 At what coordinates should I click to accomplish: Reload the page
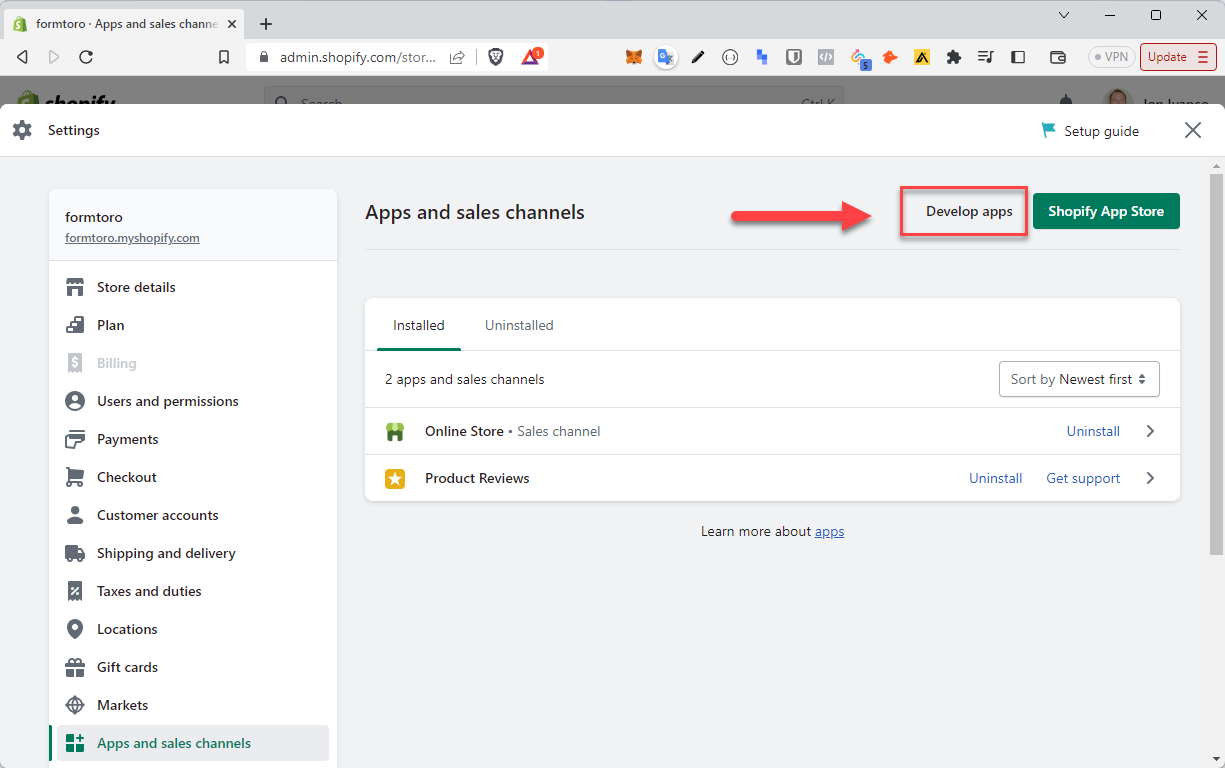pyautogui.click(x=86, y=57)
